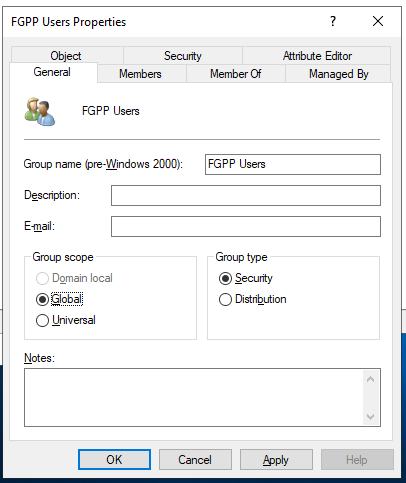Click the question mark help icon
Image resolution: width=406 pixels, height=483 pixels.
click(333, 21)
